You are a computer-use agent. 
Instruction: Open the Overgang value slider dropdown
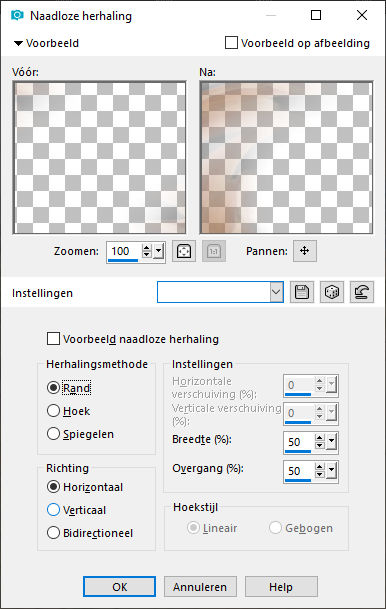331,470
